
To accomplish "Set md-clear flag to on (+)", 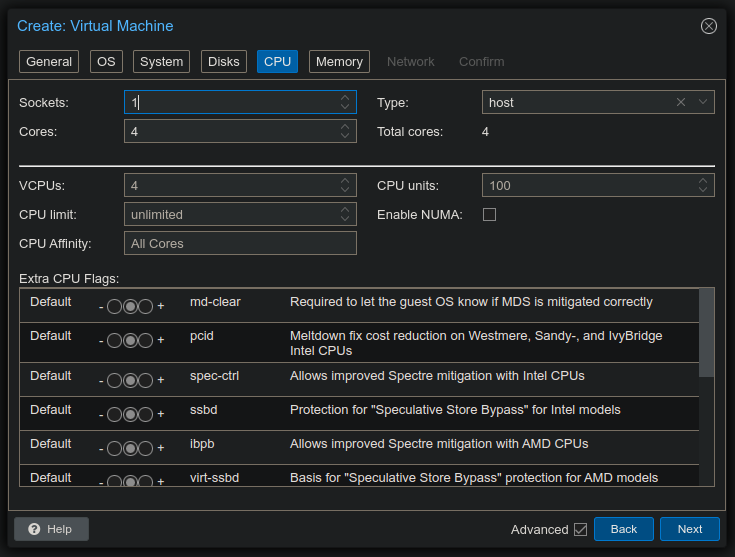I will (146, 306).
